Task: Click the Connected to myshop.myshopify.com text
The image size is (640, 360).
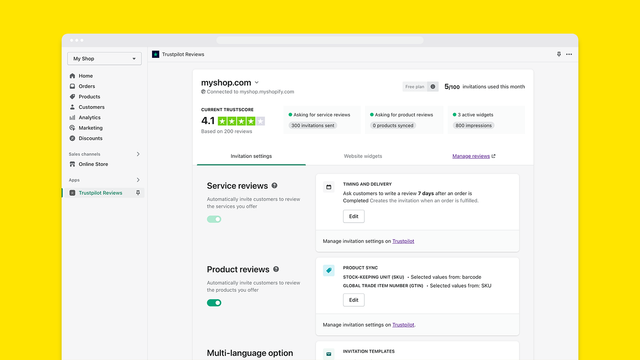Action: click(250, 92)
